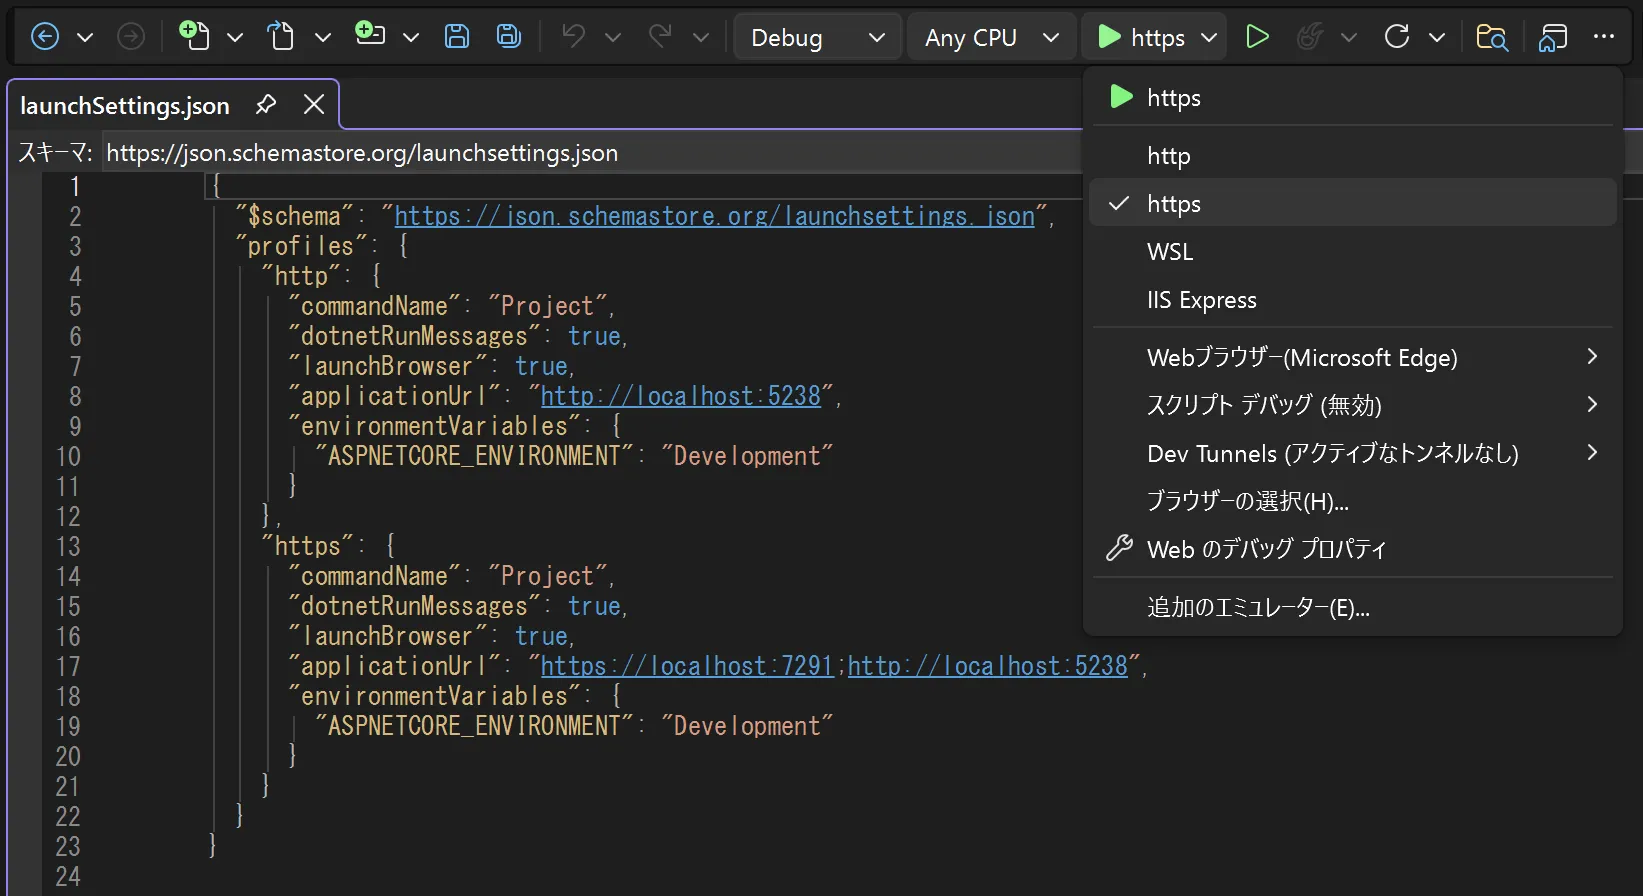This screenshot has width=1643, height=896.
Task: Click the "profiles" key on line 3
Action: point(300,246)
